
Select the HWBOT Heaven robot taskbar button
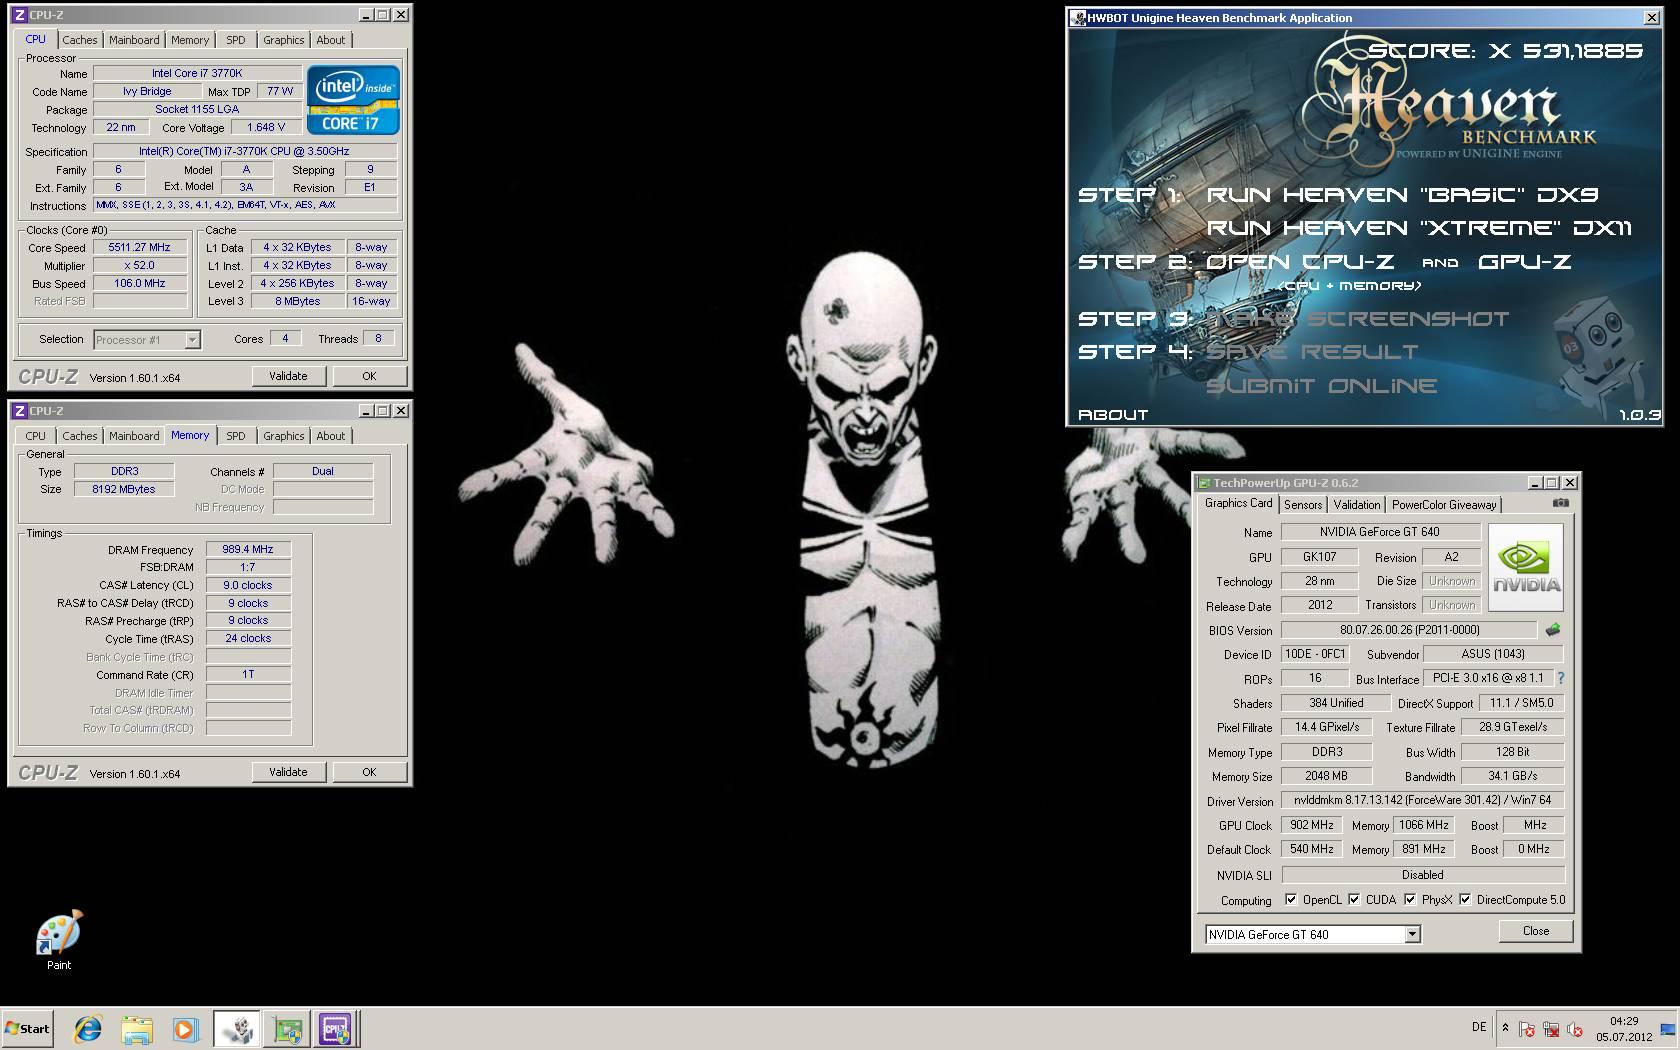click(237, 1028)
